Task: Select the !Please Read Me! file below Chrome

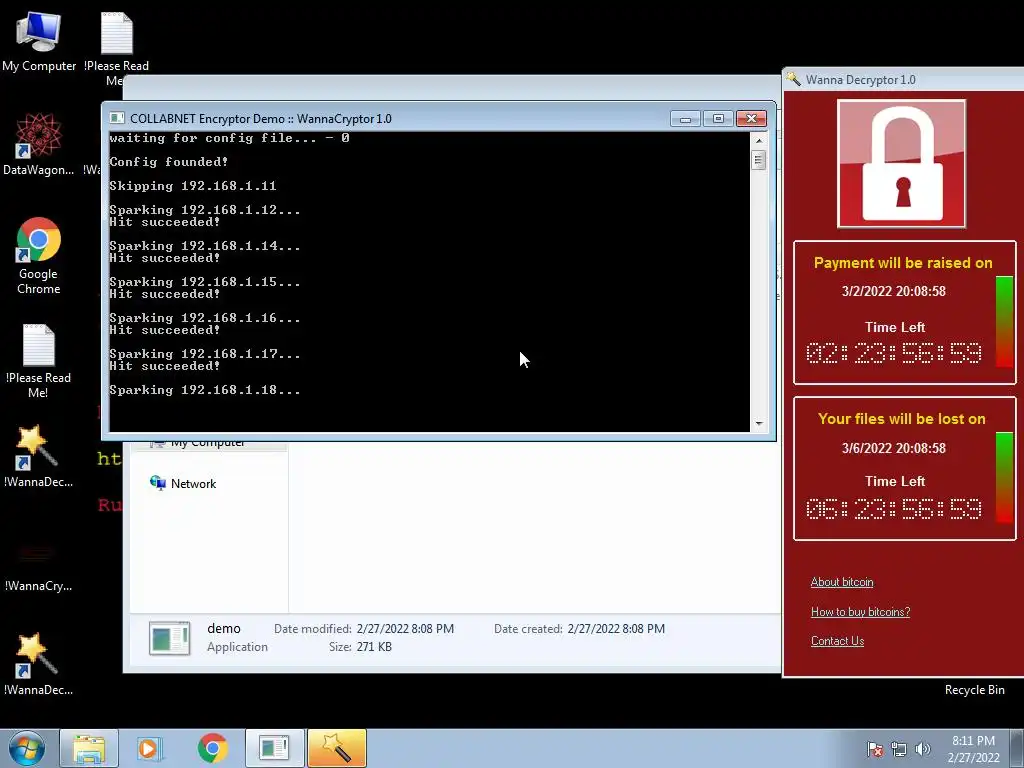Action: pos(39,360)
